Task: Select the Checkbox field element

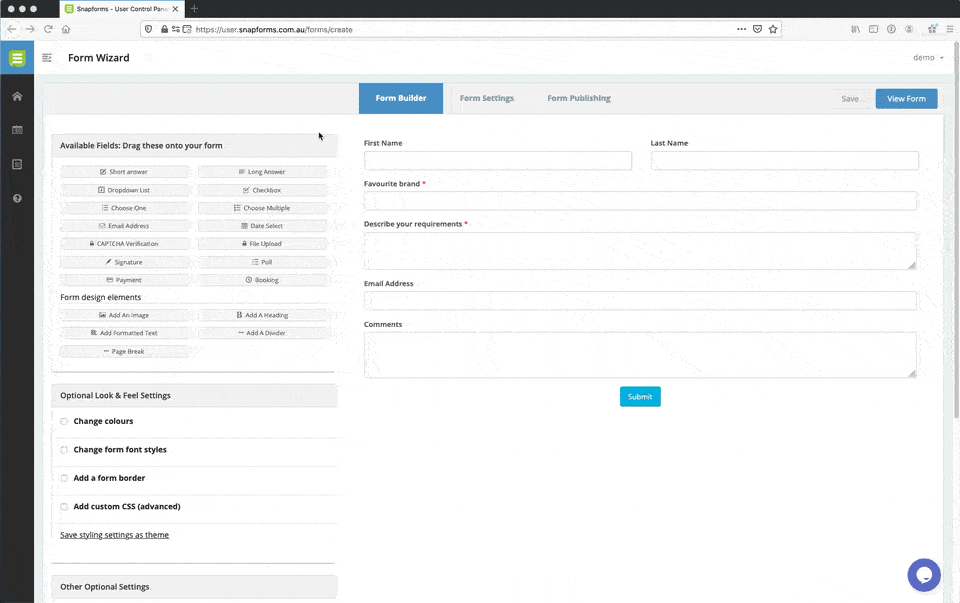Action: point(262,190)
